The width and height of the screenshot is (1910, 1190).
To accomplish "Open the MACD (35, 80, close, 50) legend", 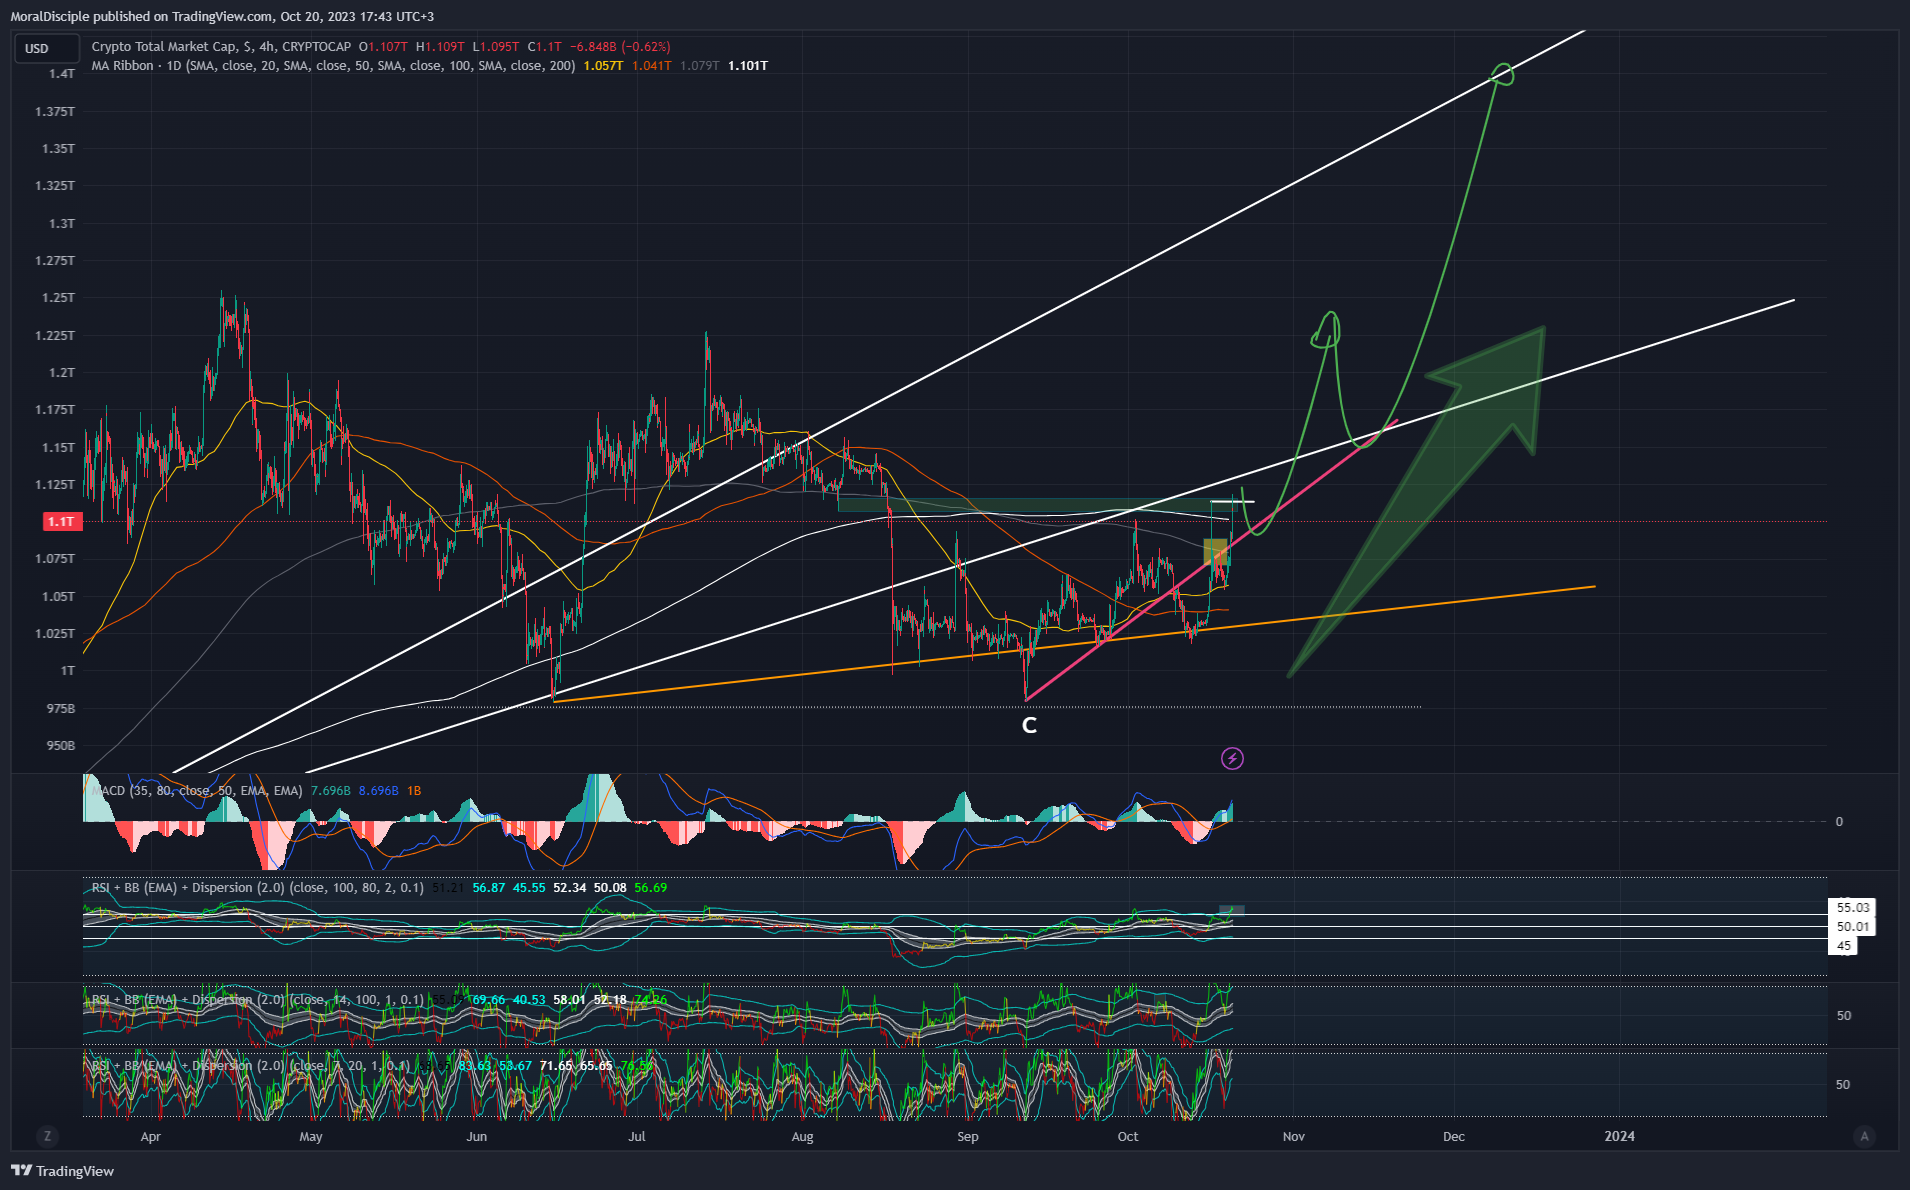I will tap(197, 791).
